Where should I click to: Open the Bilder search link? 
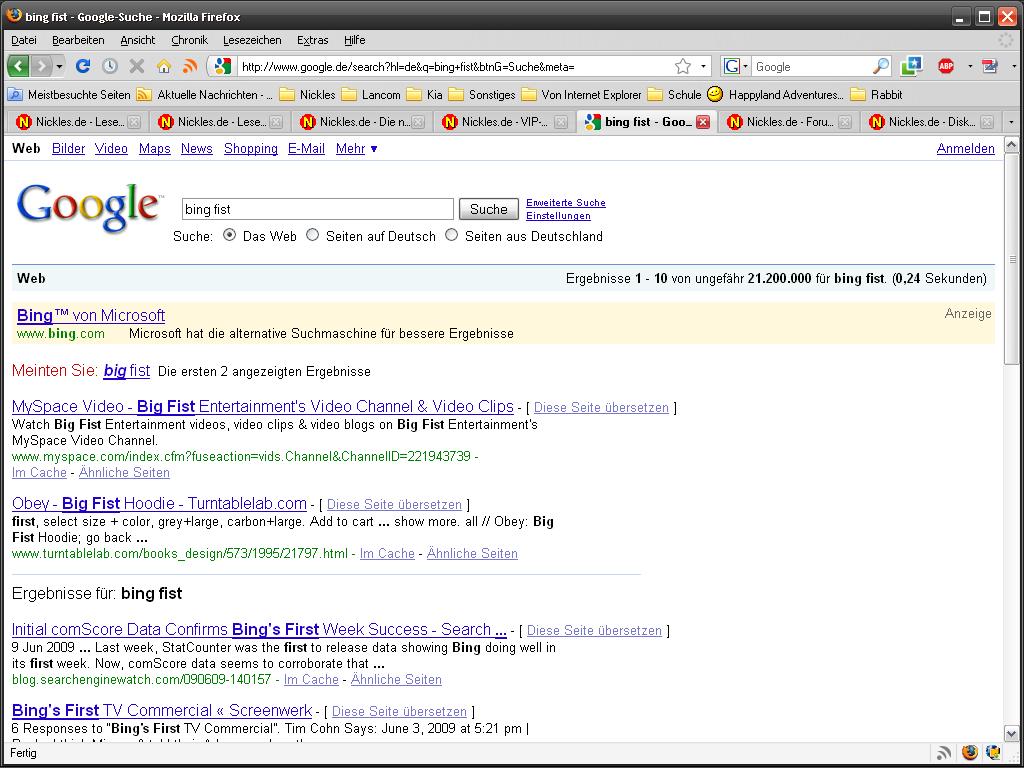pos(69,149)
